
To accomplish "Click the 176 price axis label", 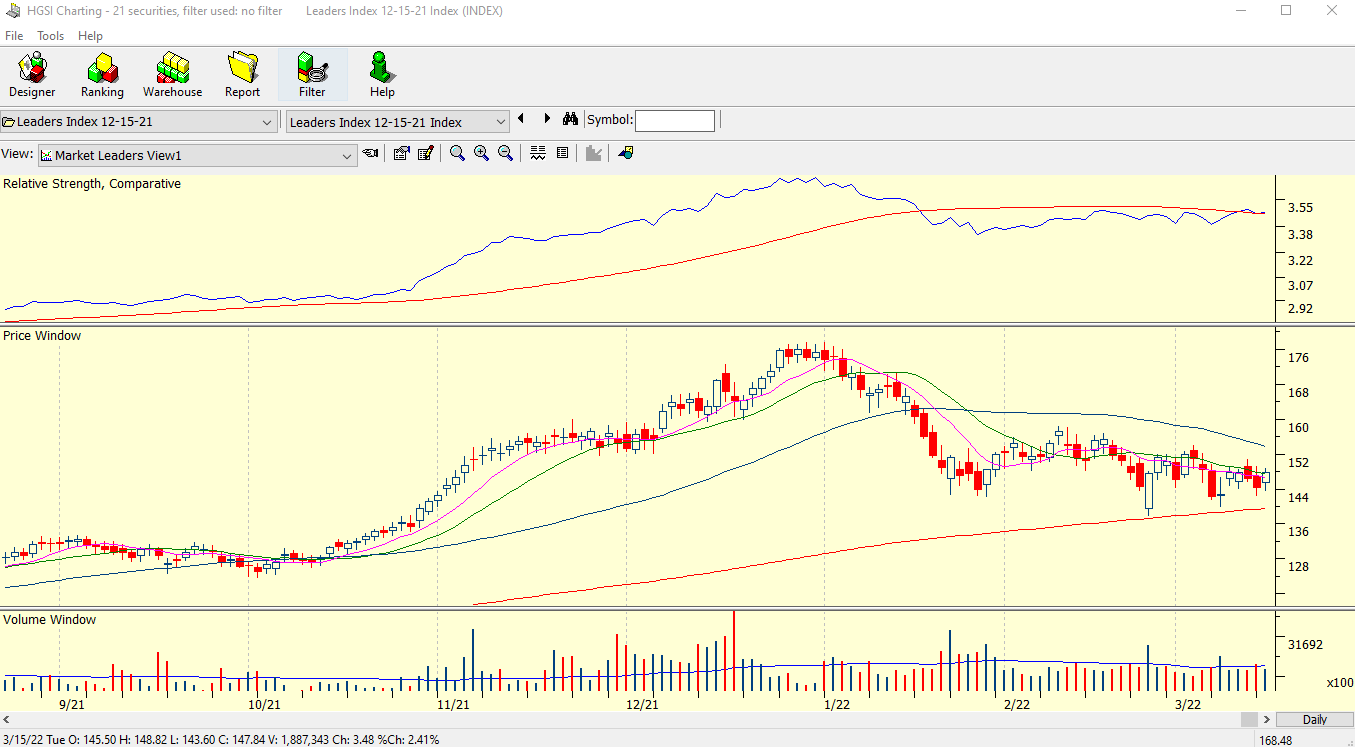I will [x=1299, y=358].
